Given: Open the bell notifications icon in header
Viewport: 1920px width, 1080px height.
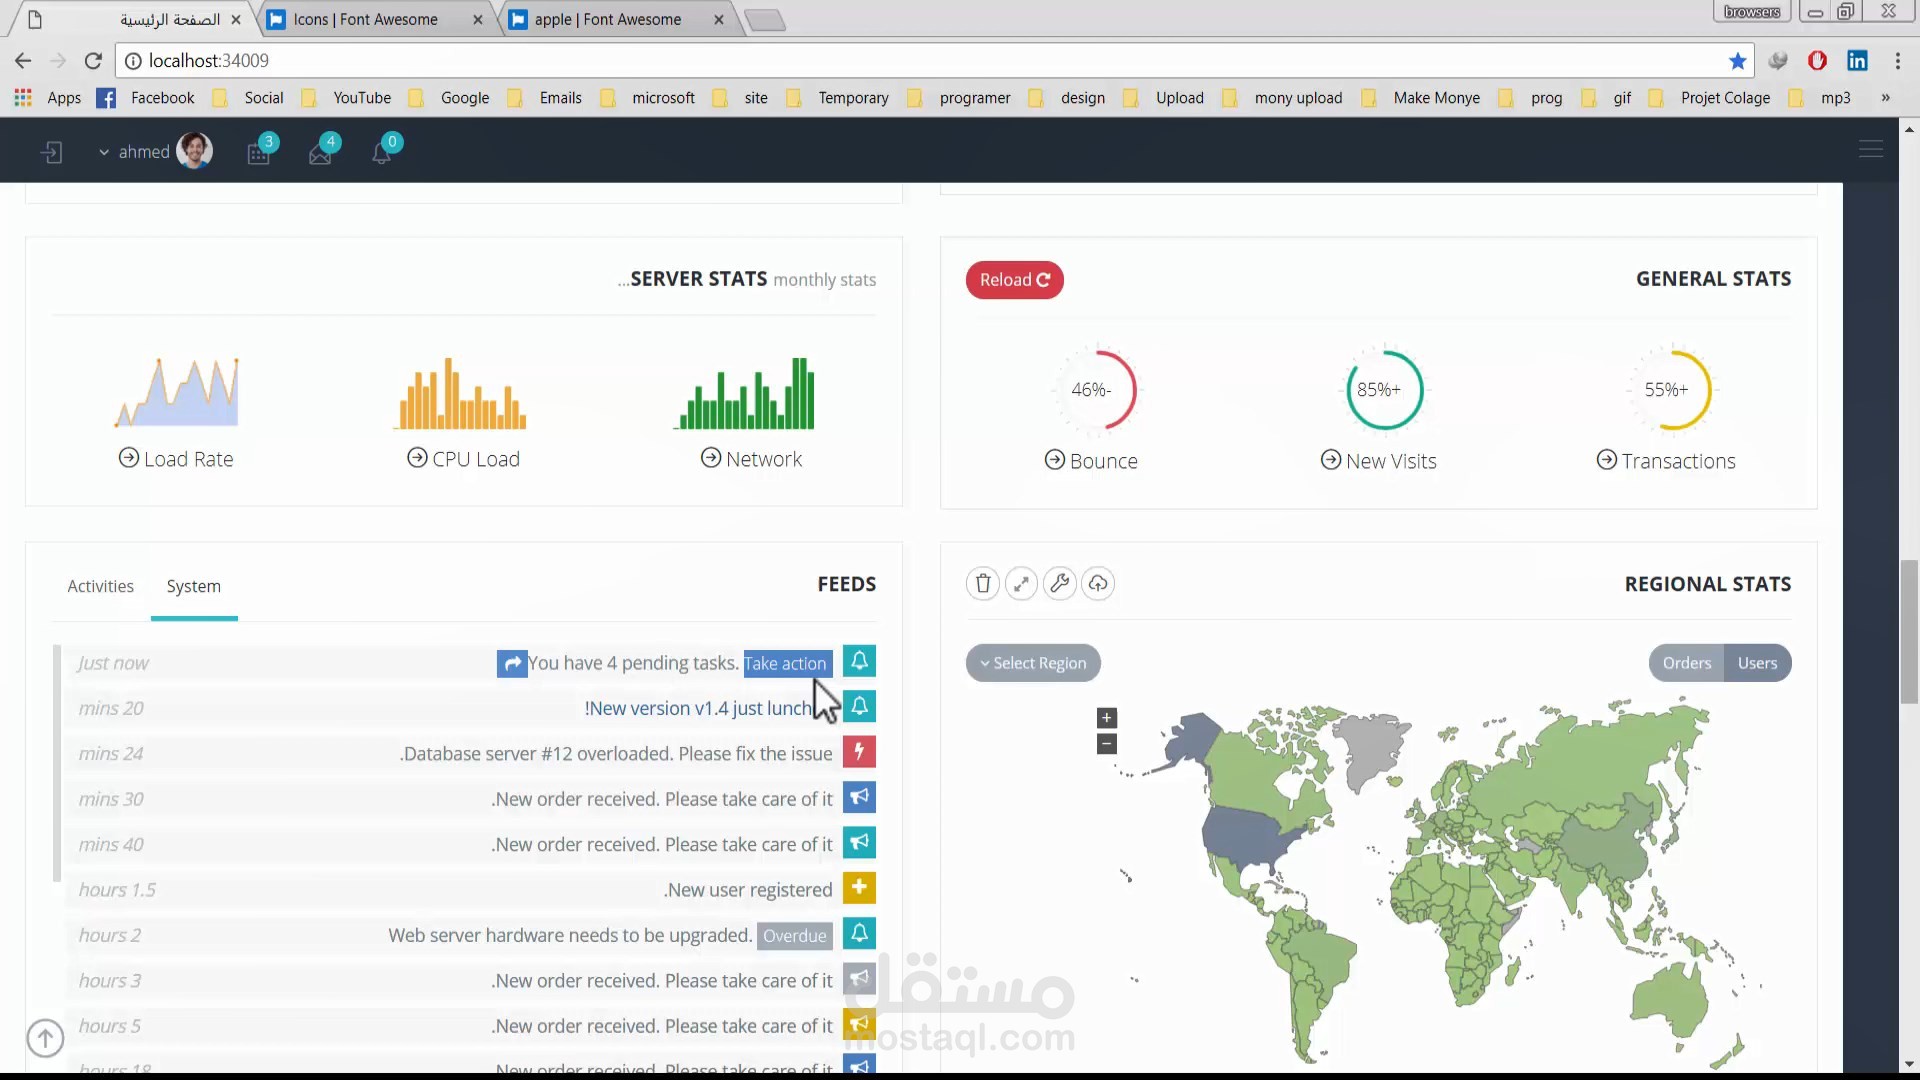Looking at the screenshot, I should point(382,152).
